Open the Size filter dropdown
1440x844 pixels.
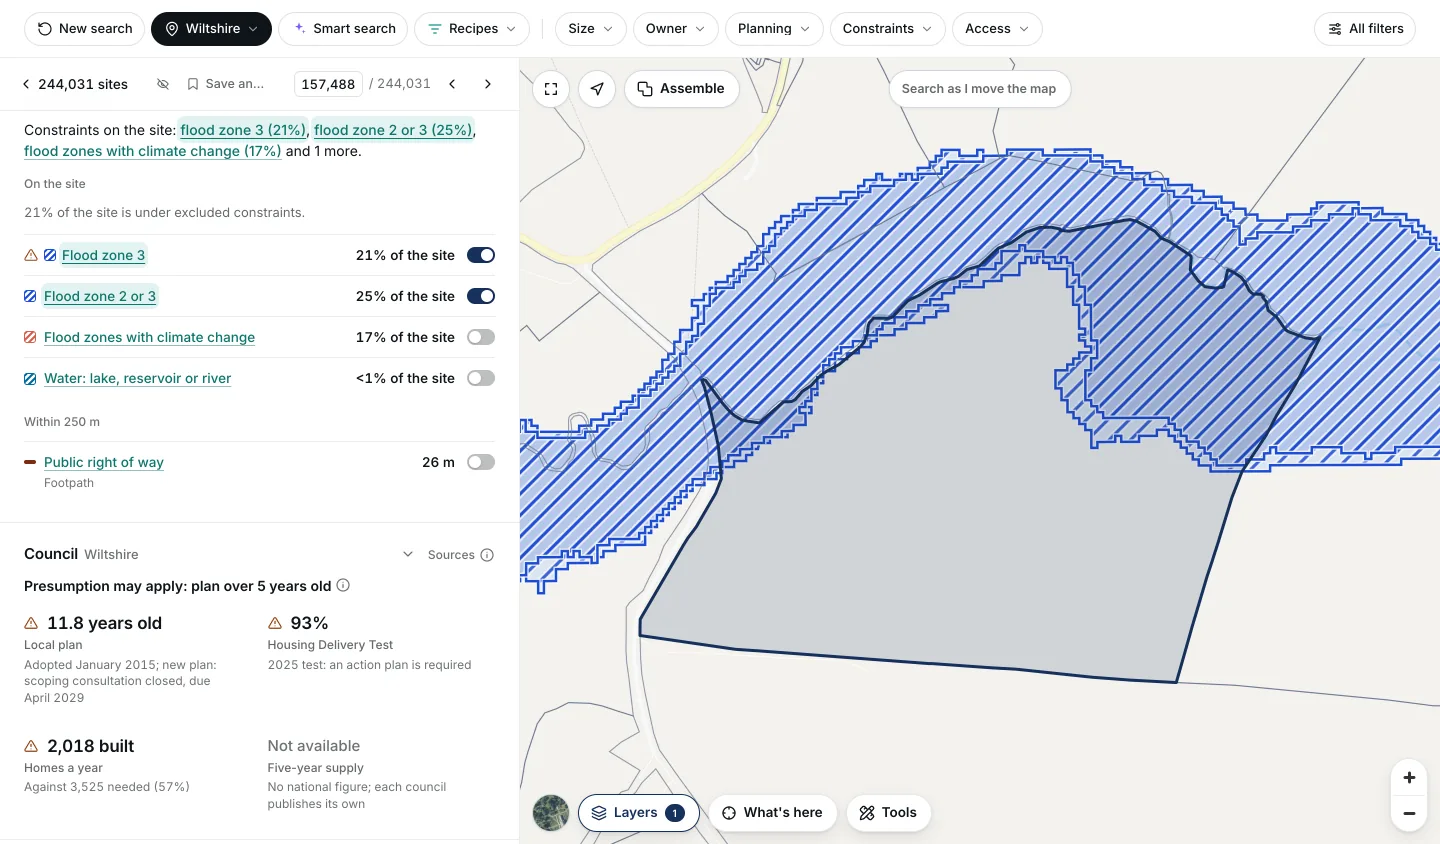(x=591, y=29)
